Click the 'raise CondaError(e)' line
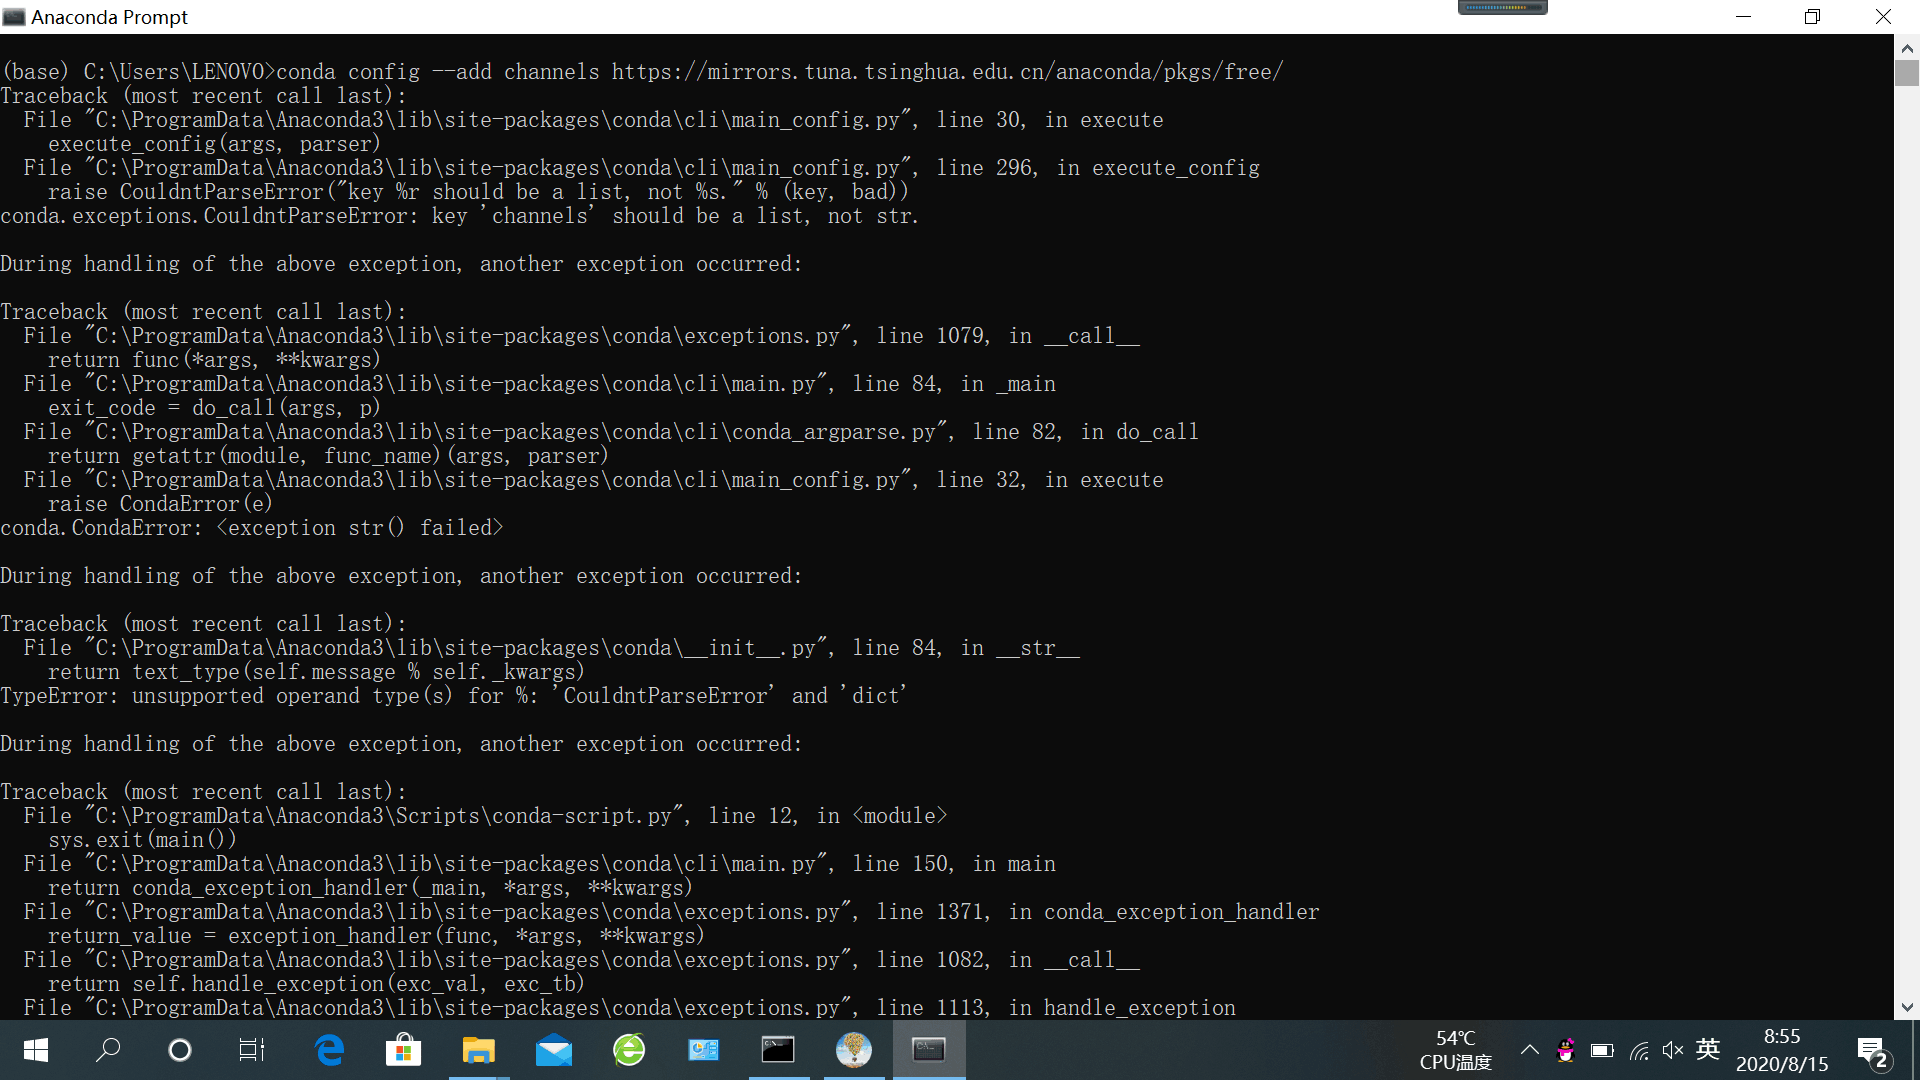This screenshot has width=1920, height=1080. click(160, 504)
